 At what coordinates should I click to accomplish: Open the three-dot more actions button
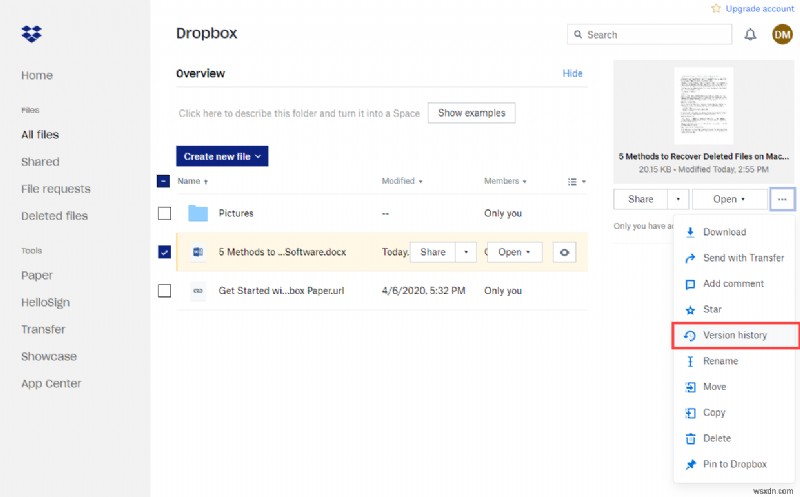(782, 200)
